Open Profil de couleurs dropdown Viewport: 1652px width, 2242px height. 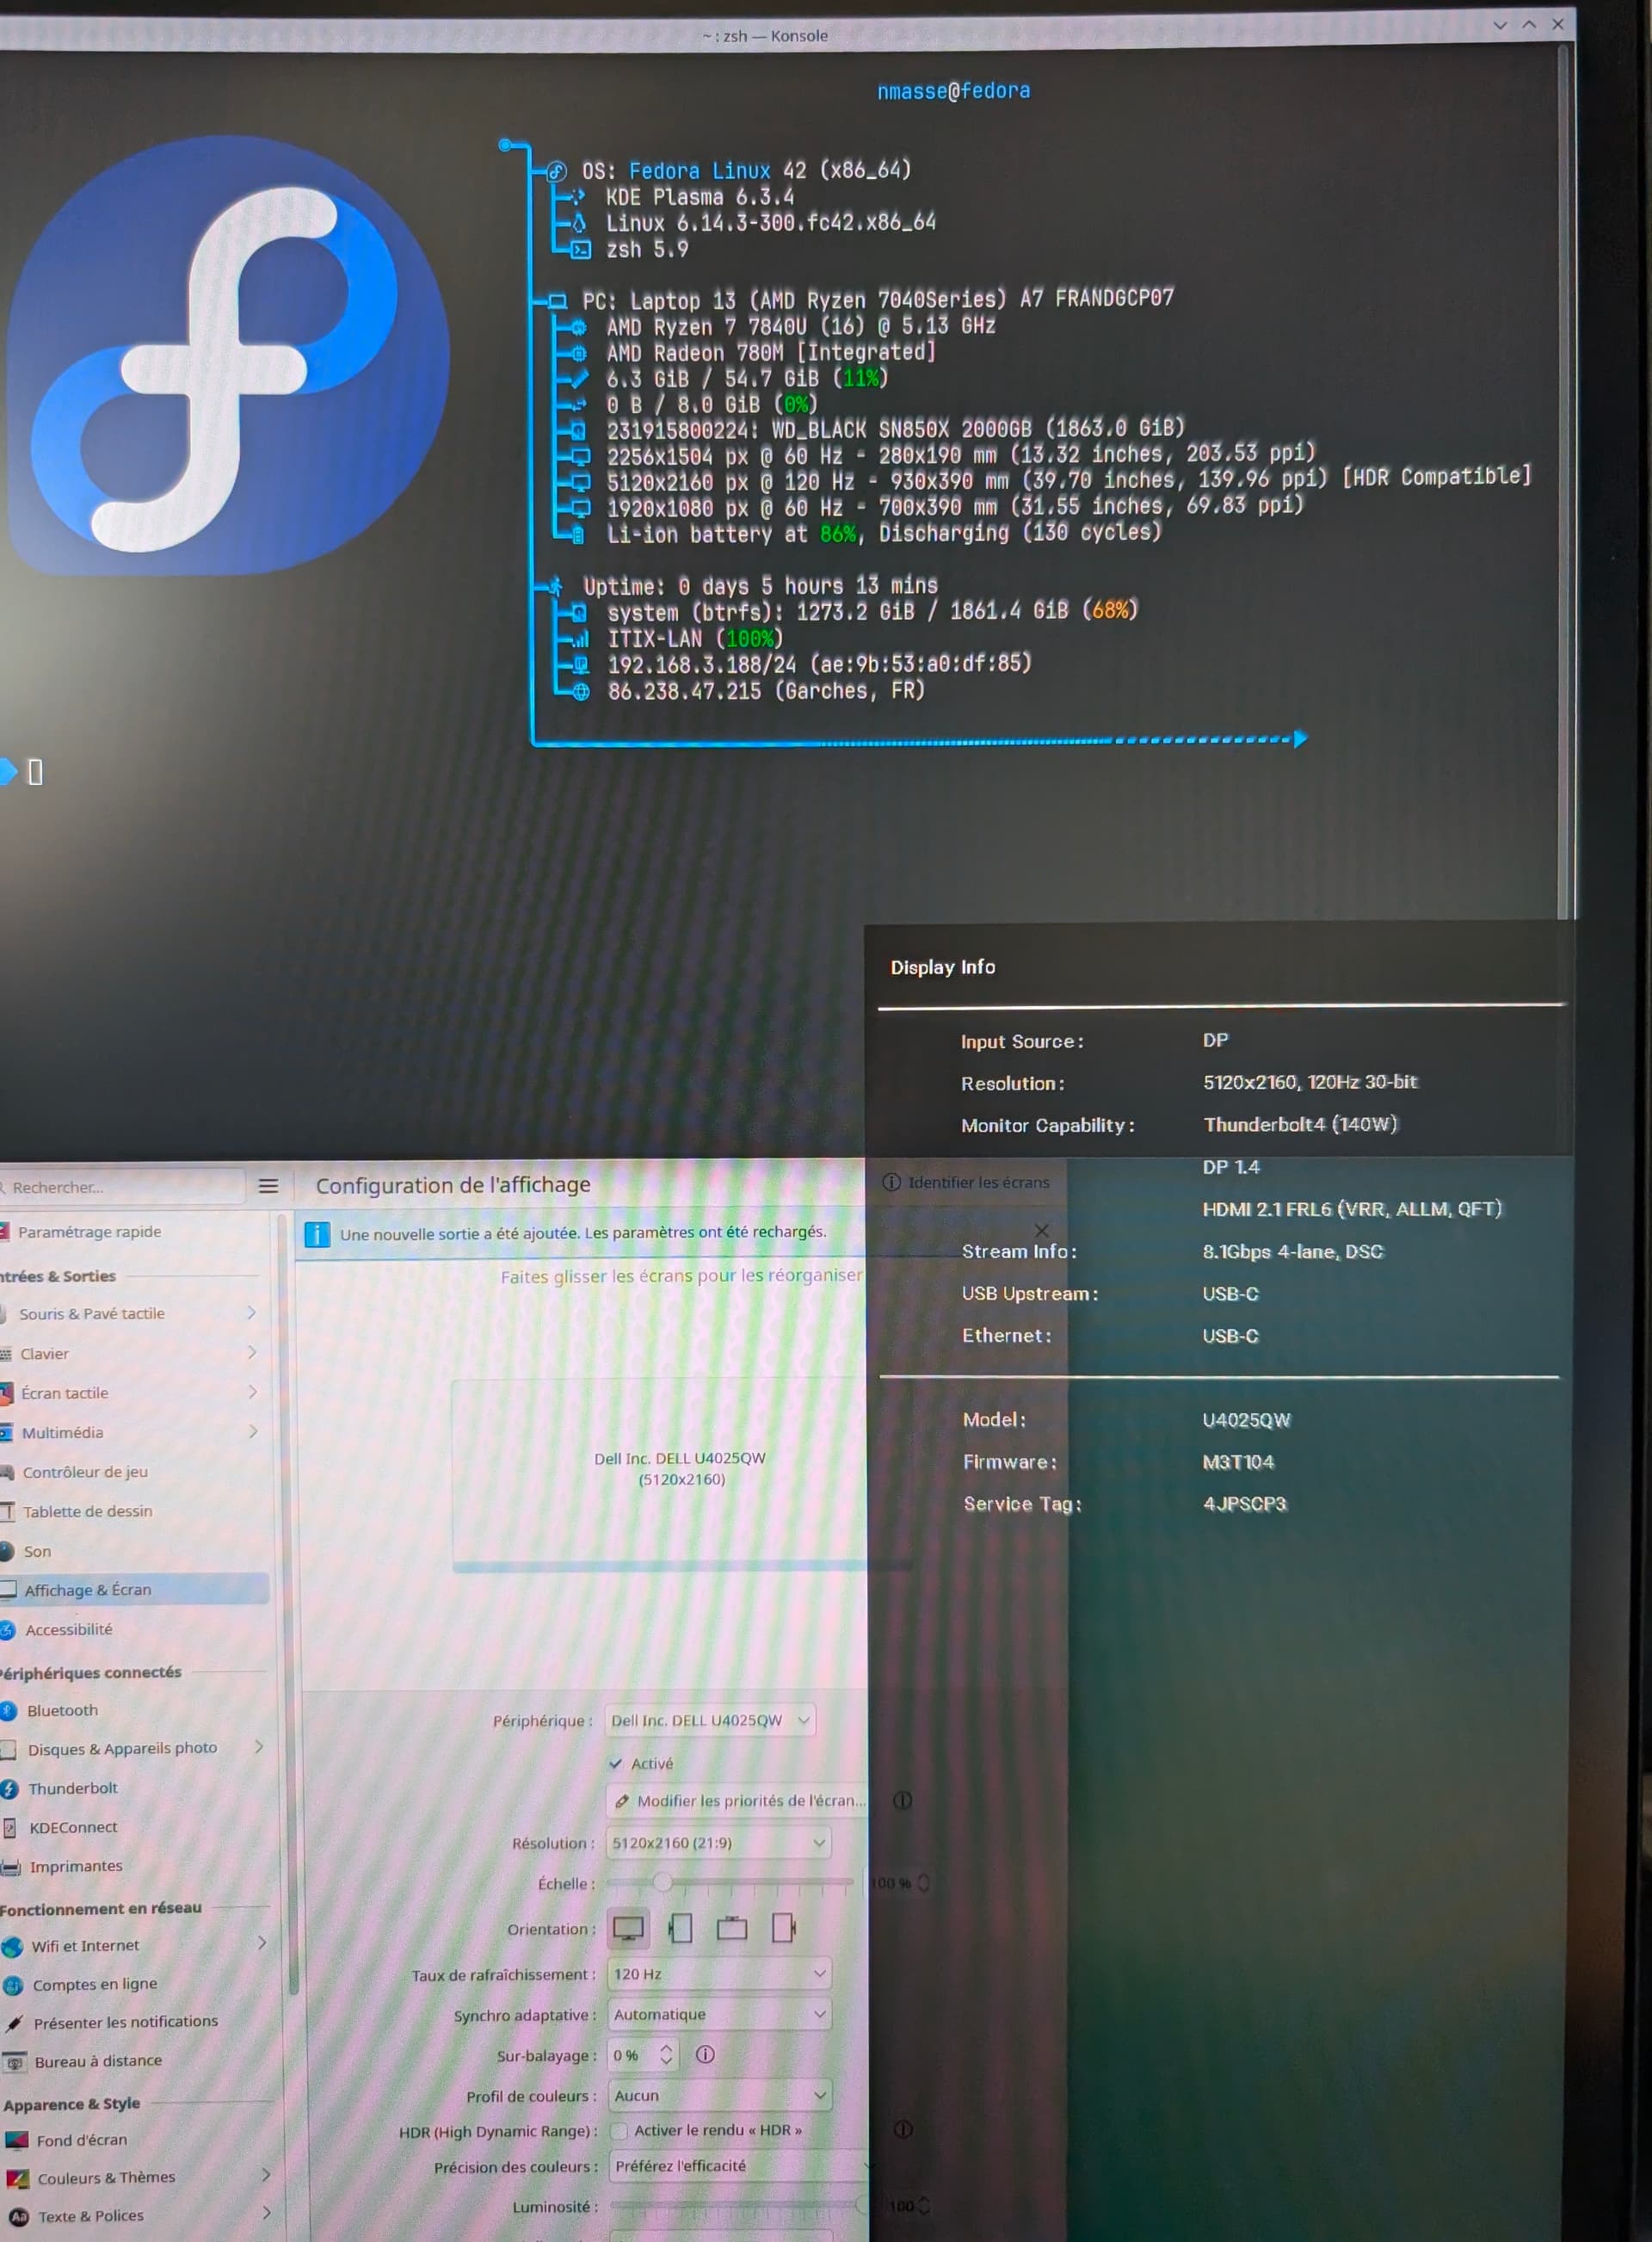click(721, 2095)
